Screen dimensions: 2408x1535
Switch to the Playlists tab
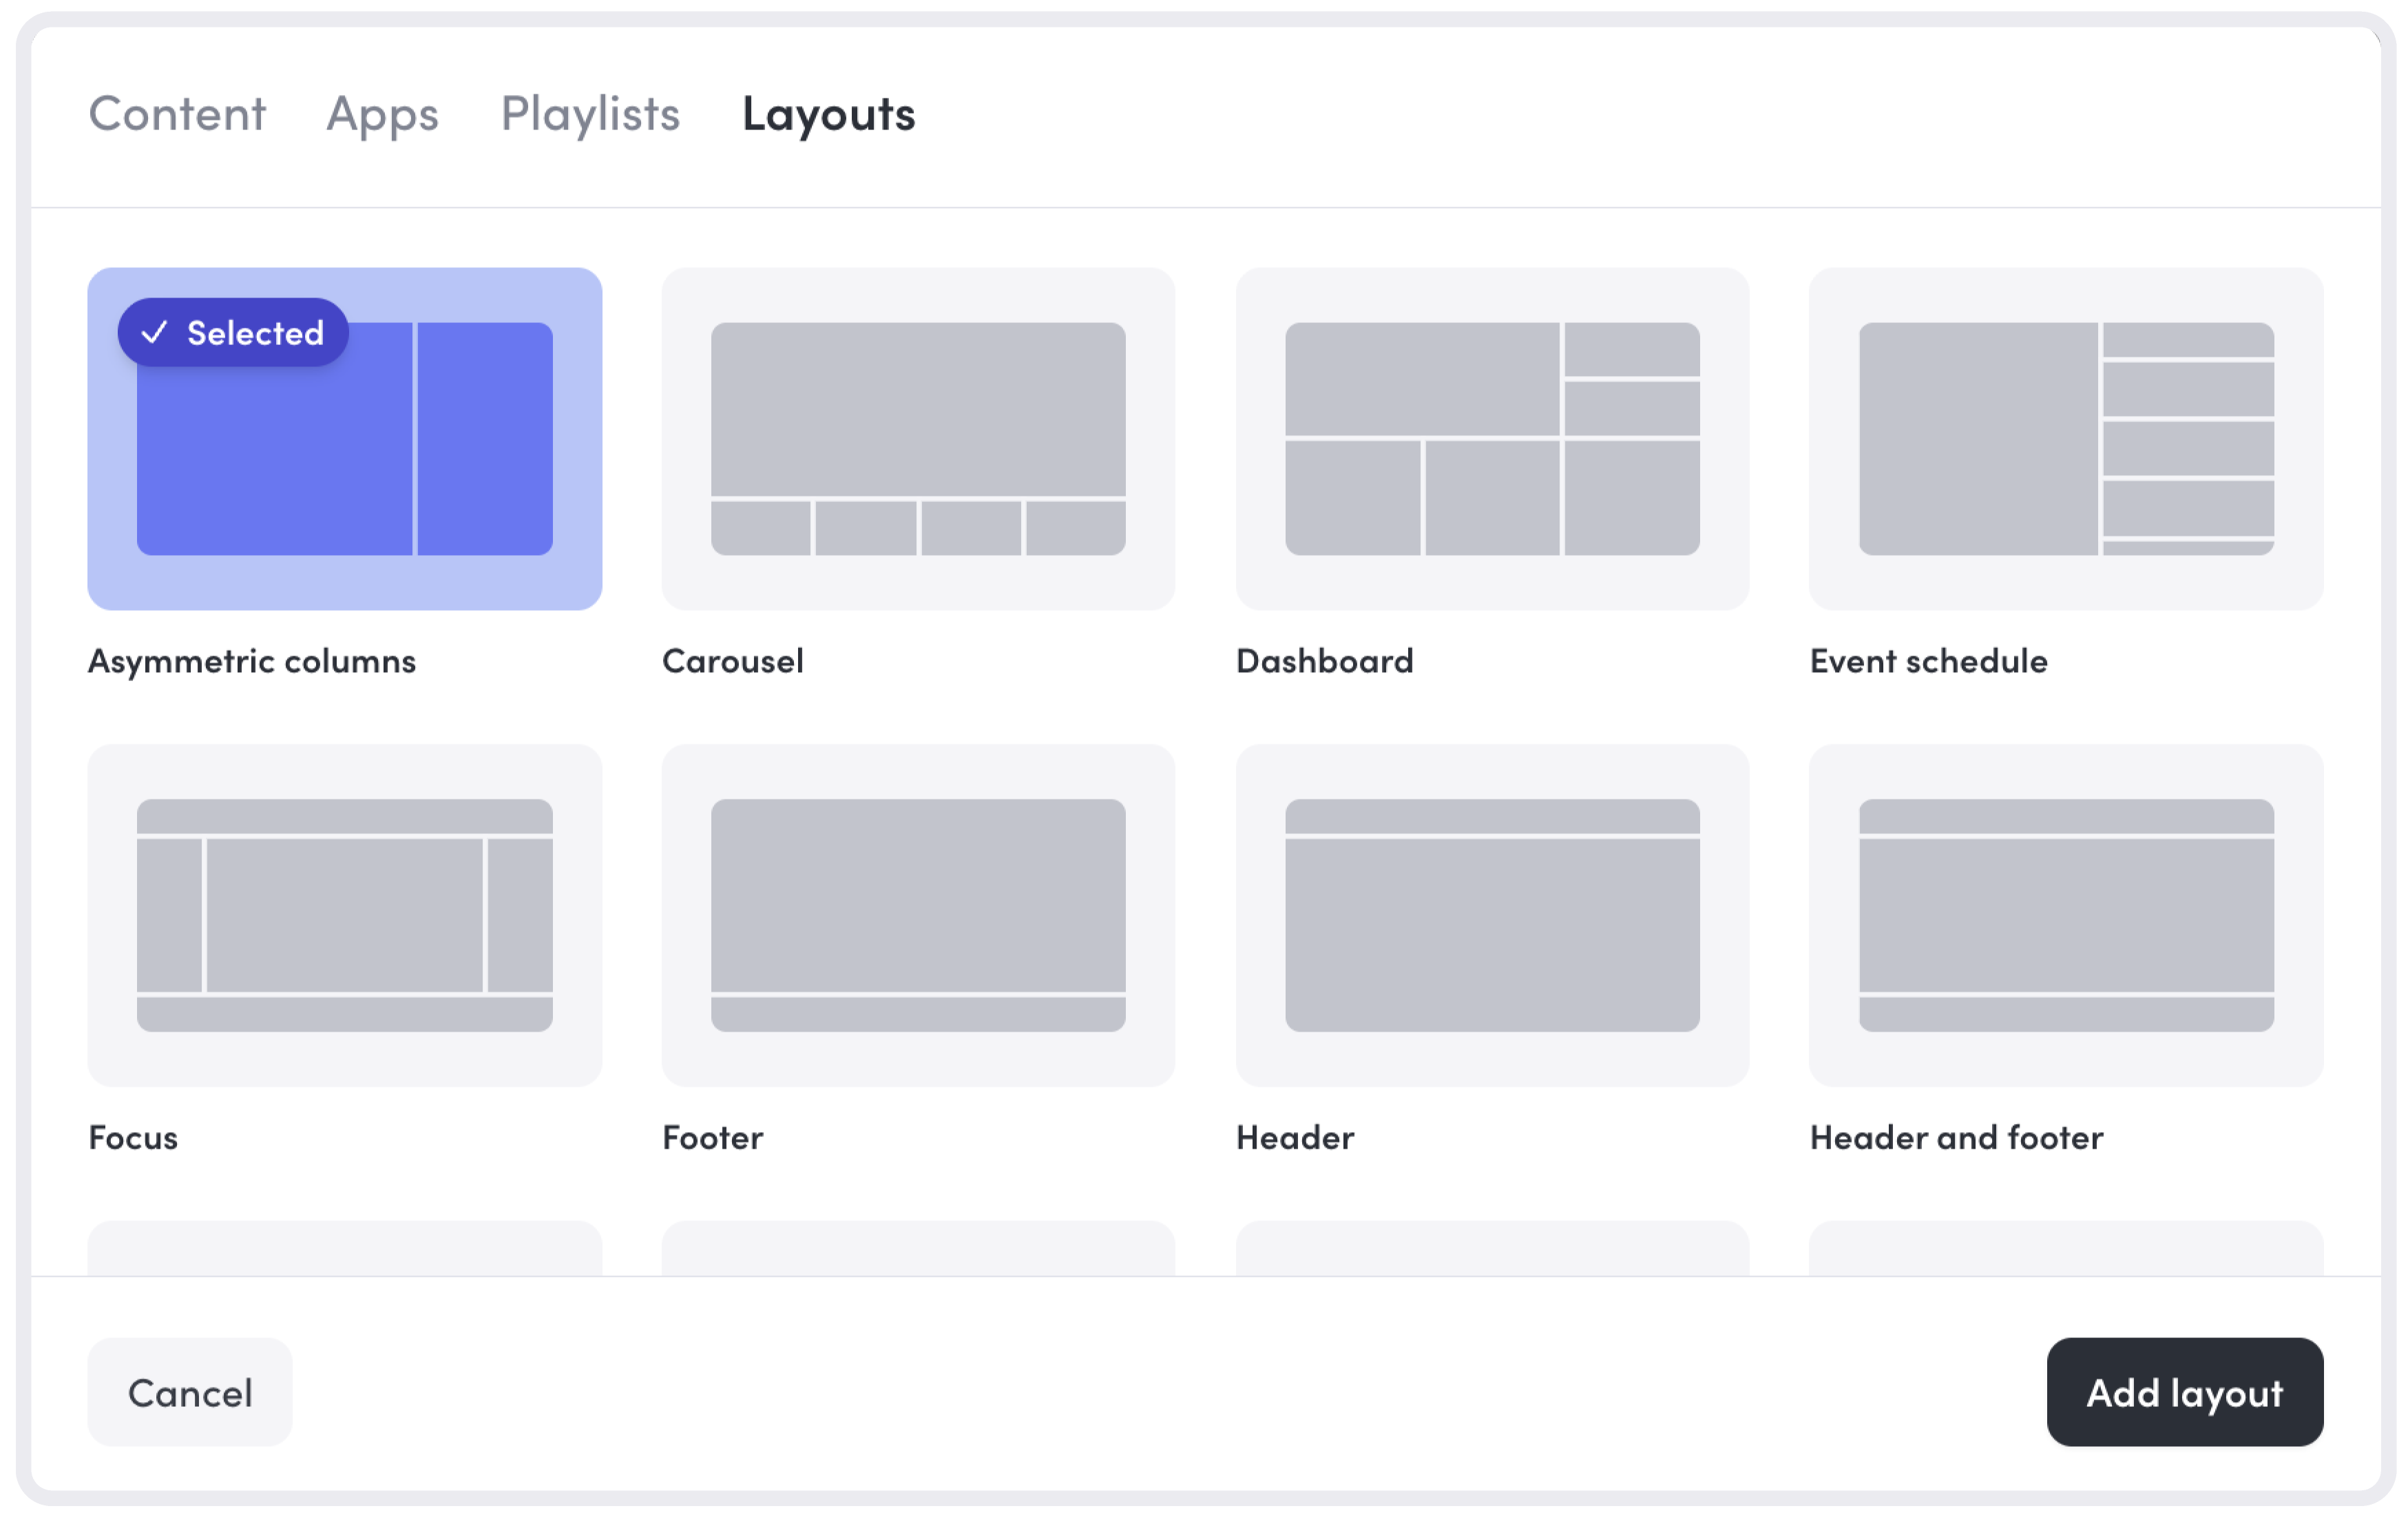590,114
